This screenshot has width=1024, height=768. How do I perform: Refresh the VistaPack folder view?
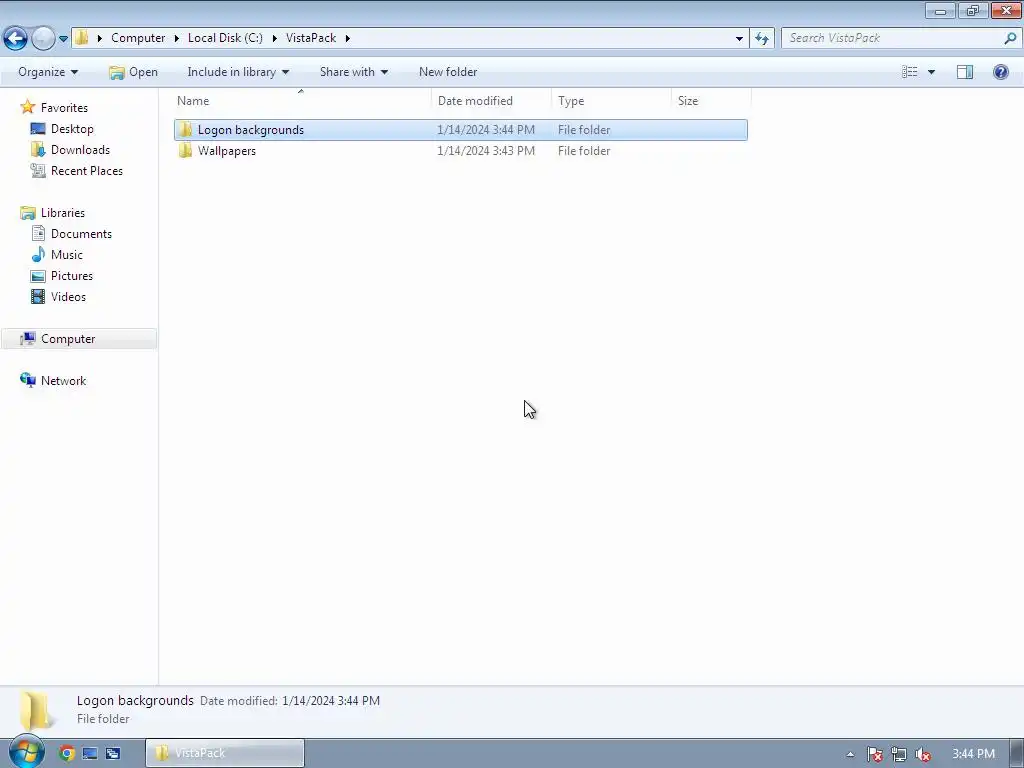click(x=761, y=39)
